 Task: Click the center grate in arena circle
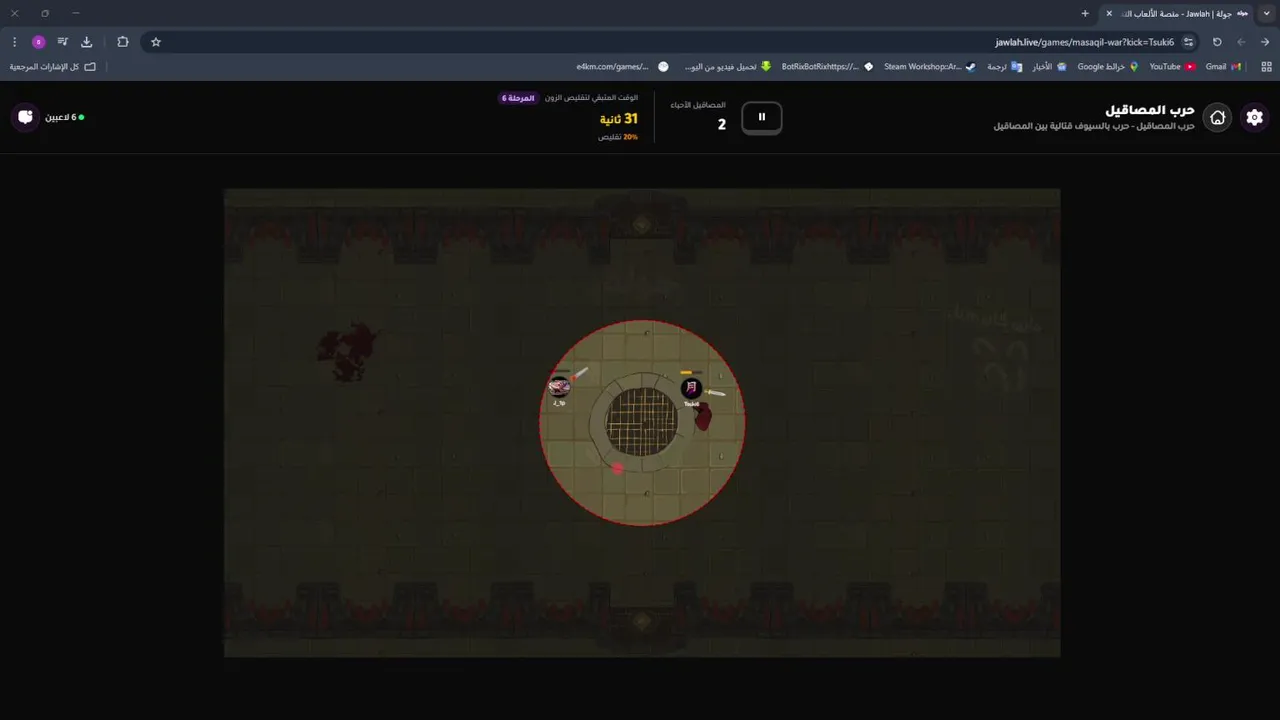tap(642, 421)
